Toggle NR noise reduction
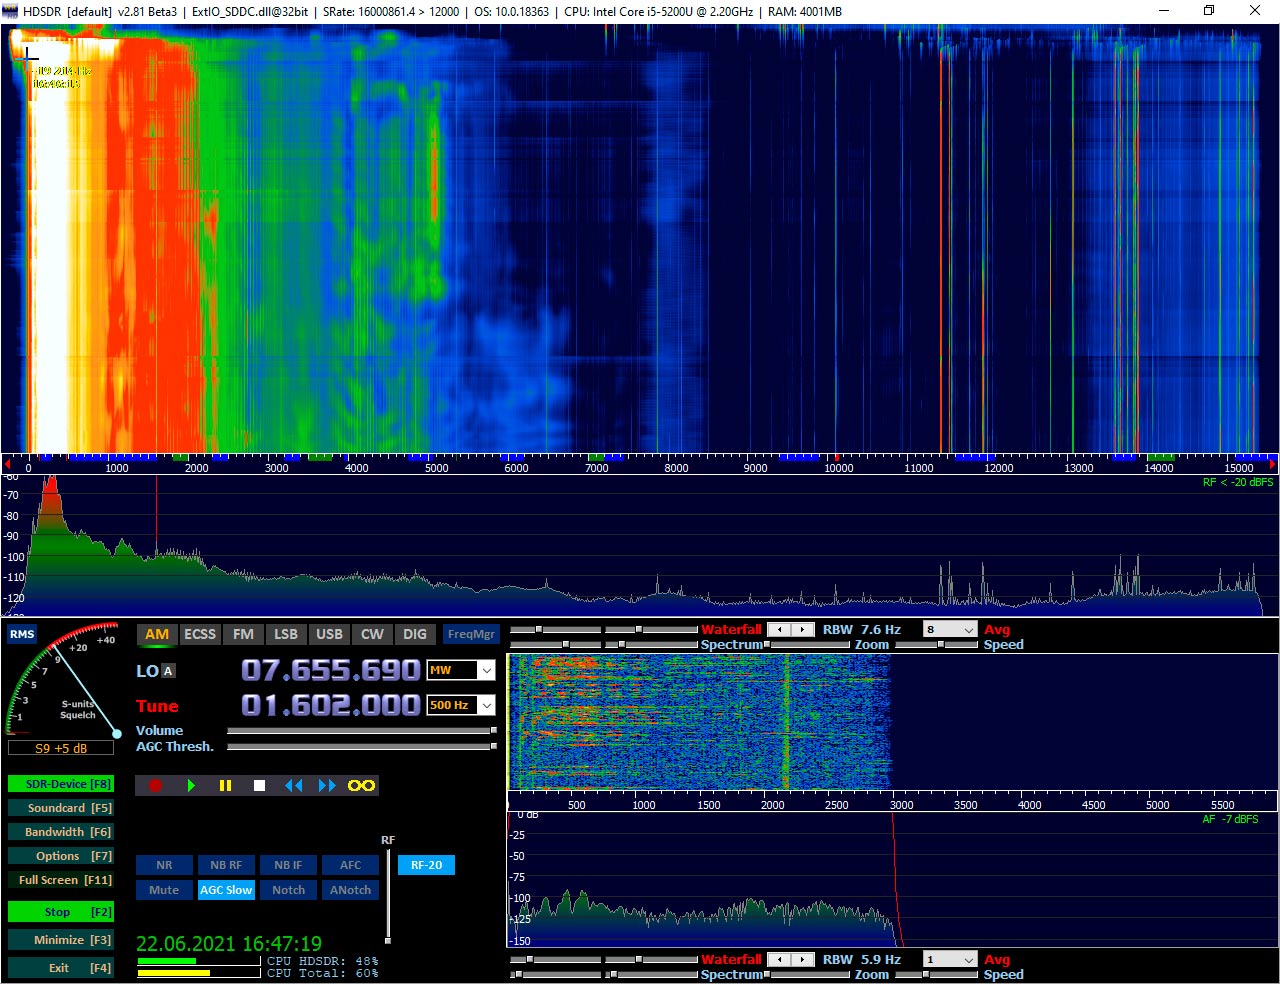Screen dimensions: 1280x984 164,865
